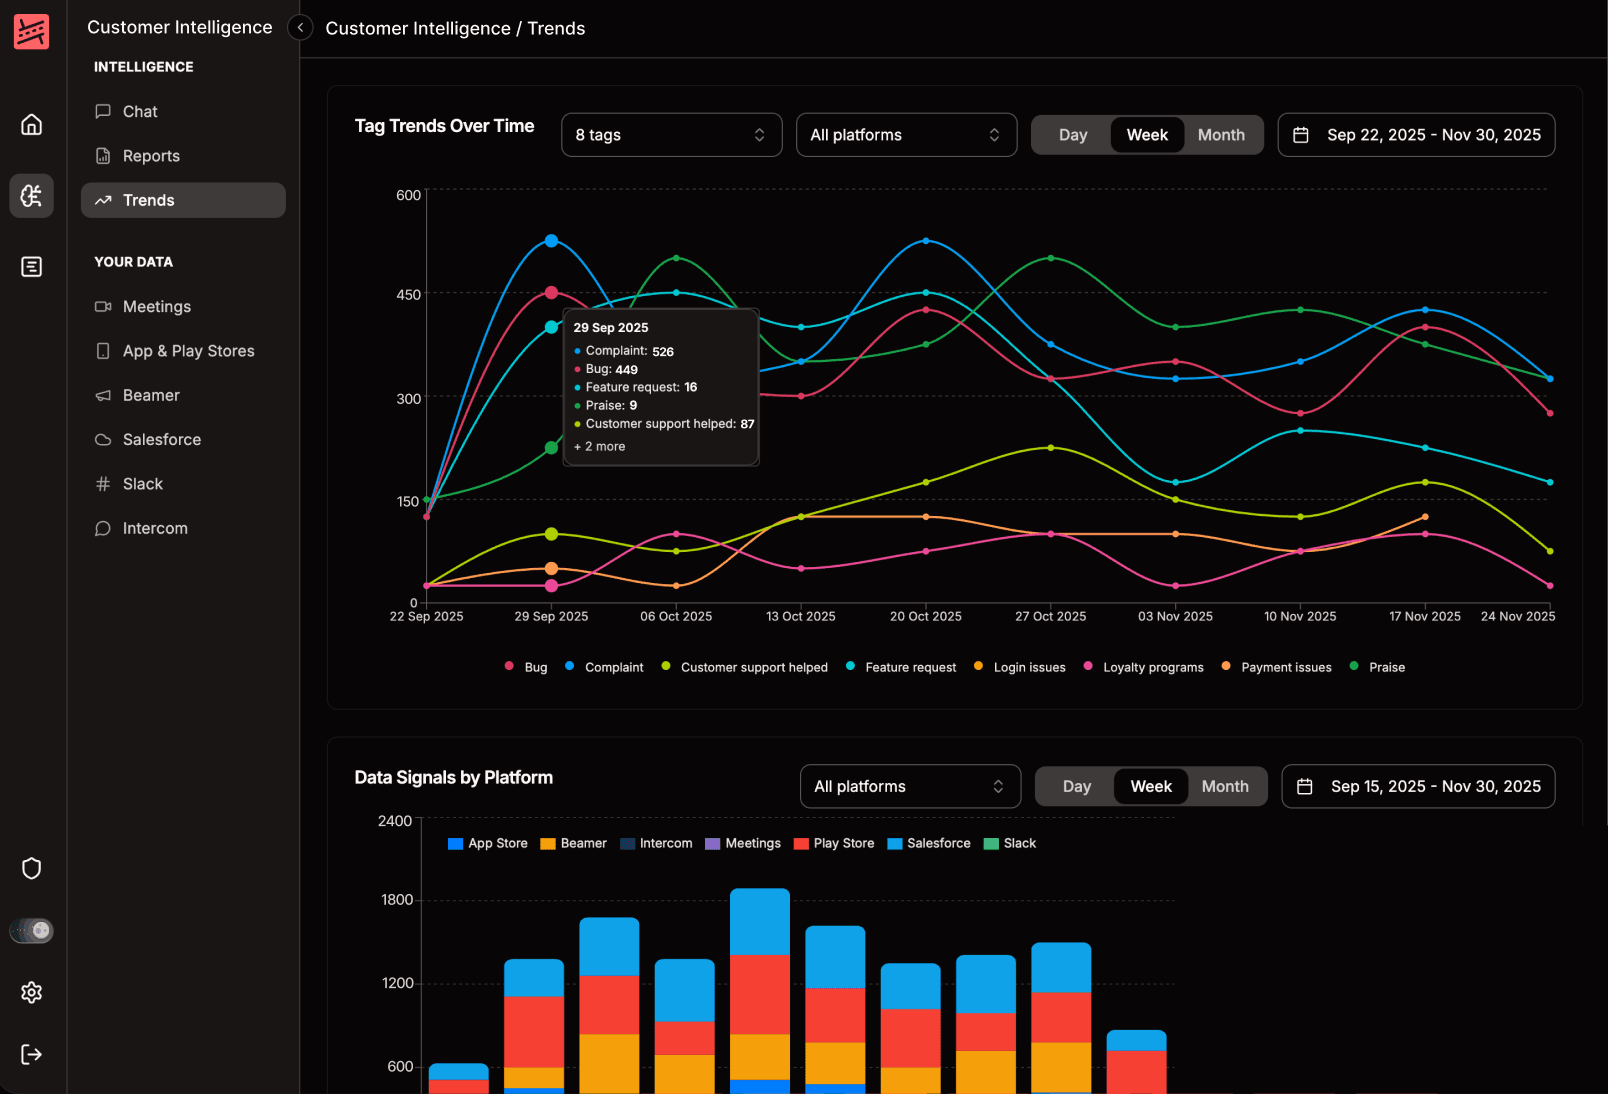Collapse the sidebar with the chevron
Image resolution: width=1608 pixels, height=1094 pixels.
[x=299, y=27]
